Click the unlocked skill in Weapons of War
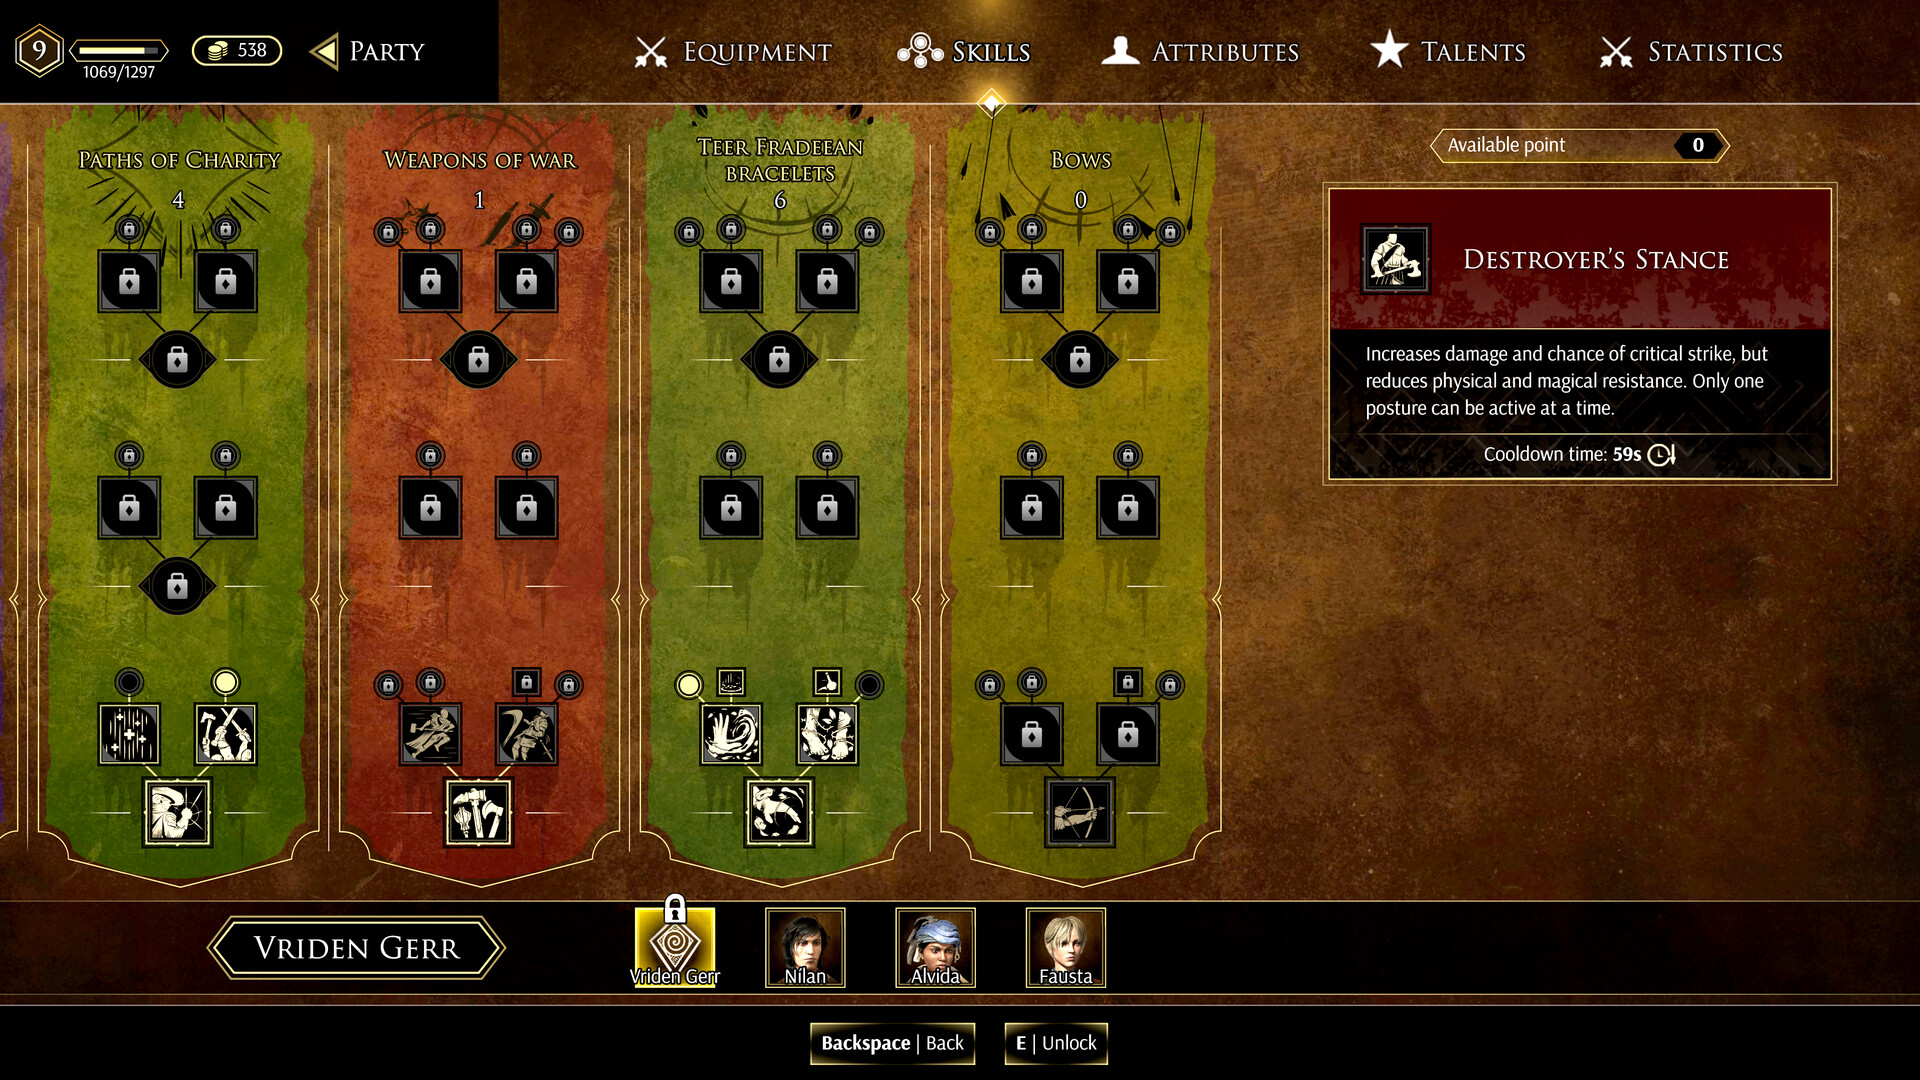 pyautogui.click(x=479, y=811)
